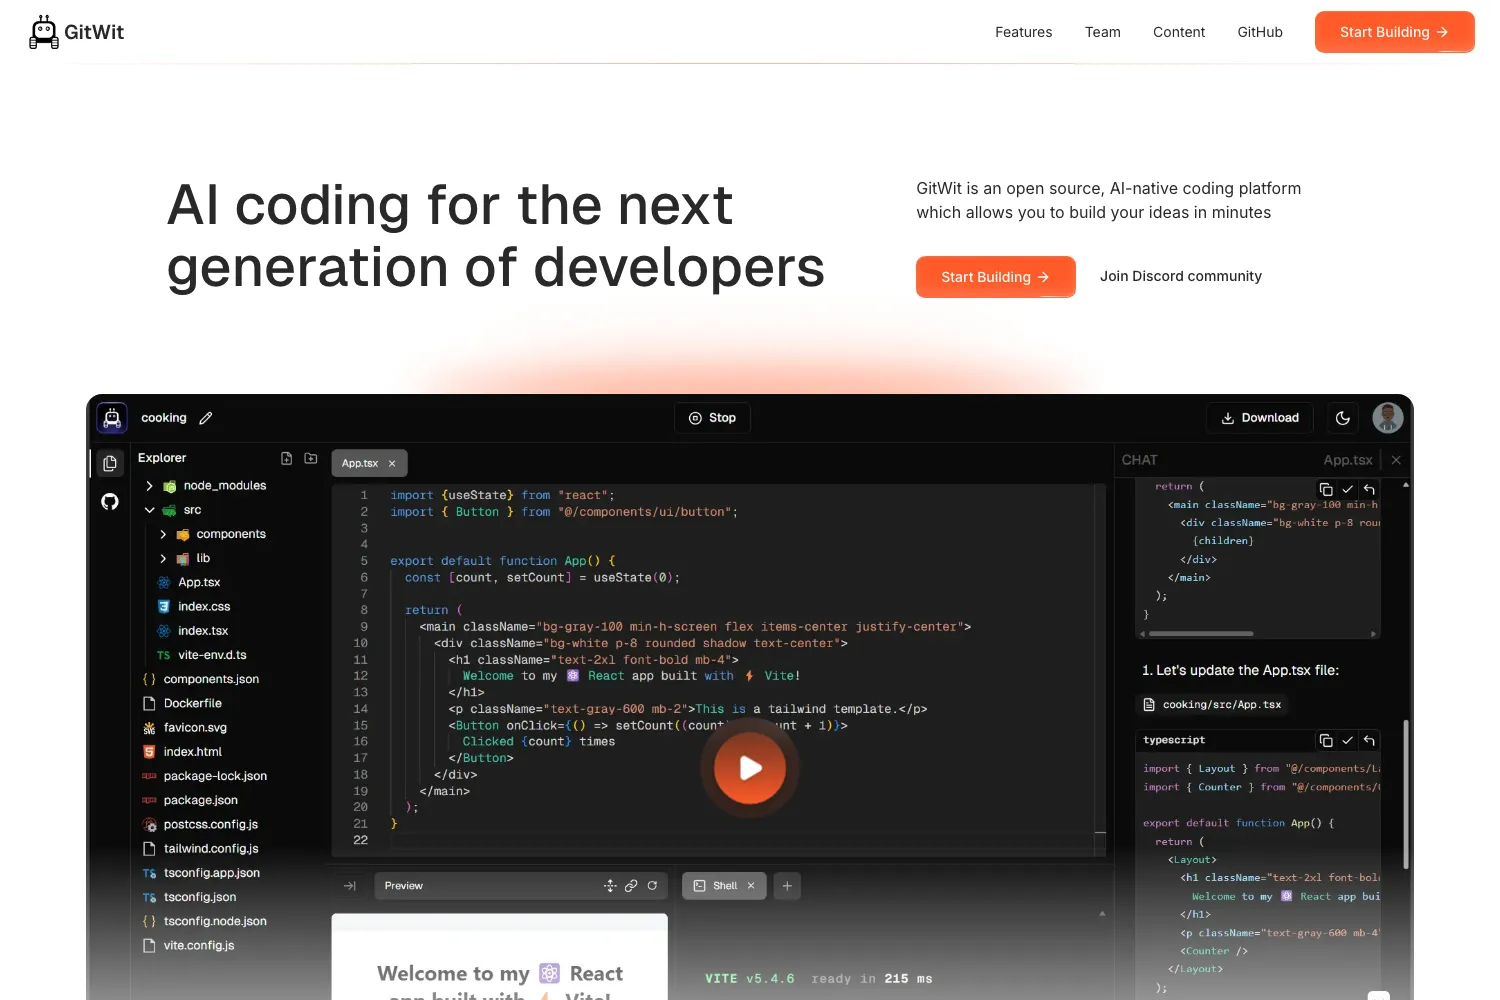Click the chat panel vertical scrollbar
This screenshot has width=1500, height=1000.
pos(1406,795)
